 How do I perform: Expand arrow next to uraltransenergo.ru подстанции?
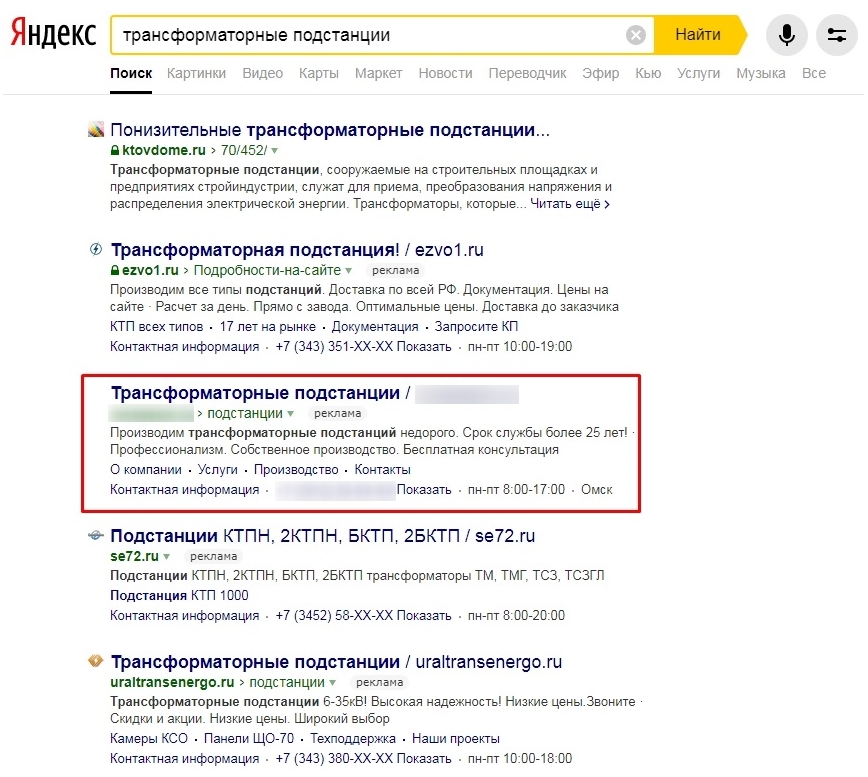(x=332, y=682)
